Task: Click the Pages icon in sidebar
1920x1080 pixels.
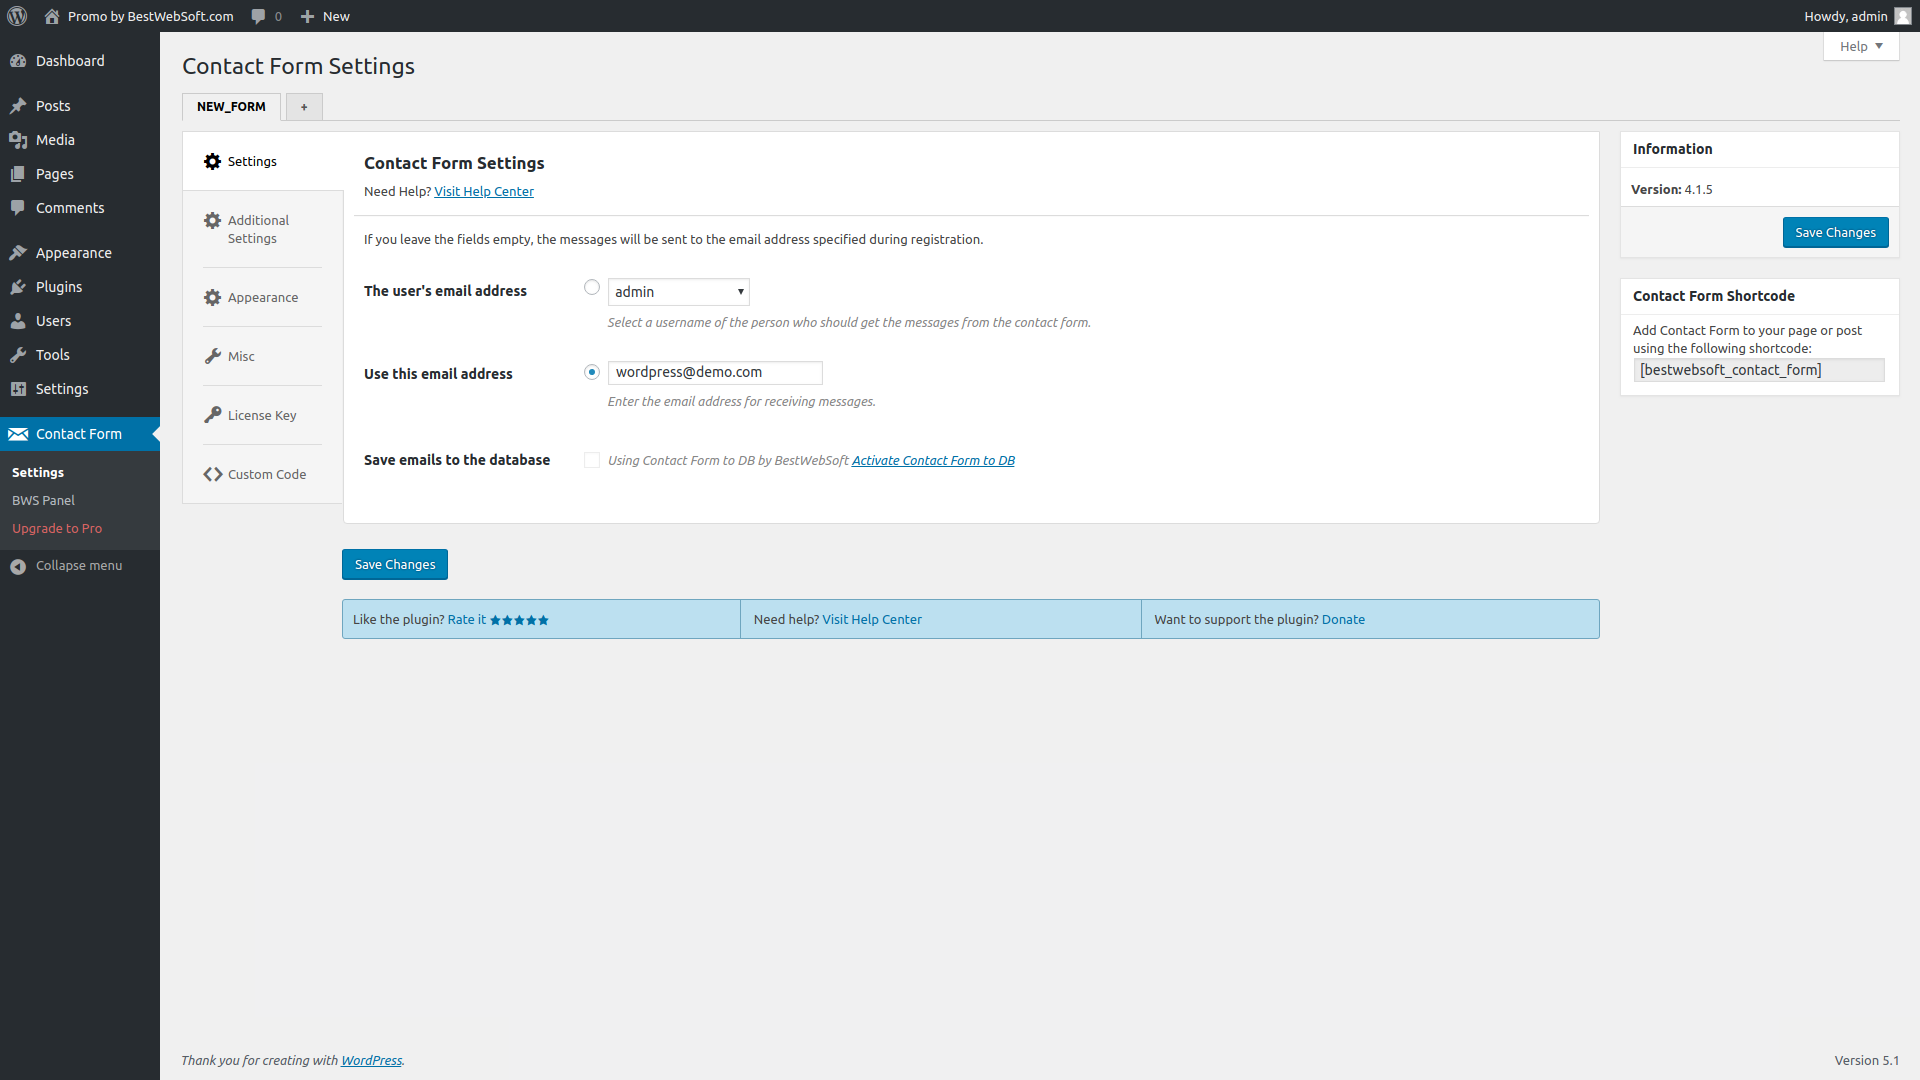Action: pyautogui.click(x=18, y=174)
